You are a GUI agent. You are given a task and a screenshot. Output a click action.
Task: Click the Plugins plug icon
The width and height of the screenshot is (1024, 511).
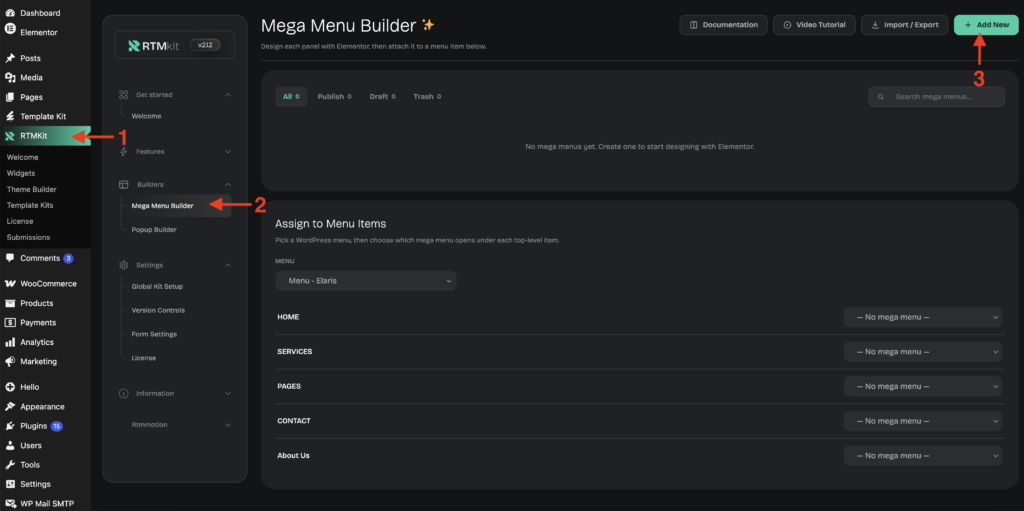point(10,426)
